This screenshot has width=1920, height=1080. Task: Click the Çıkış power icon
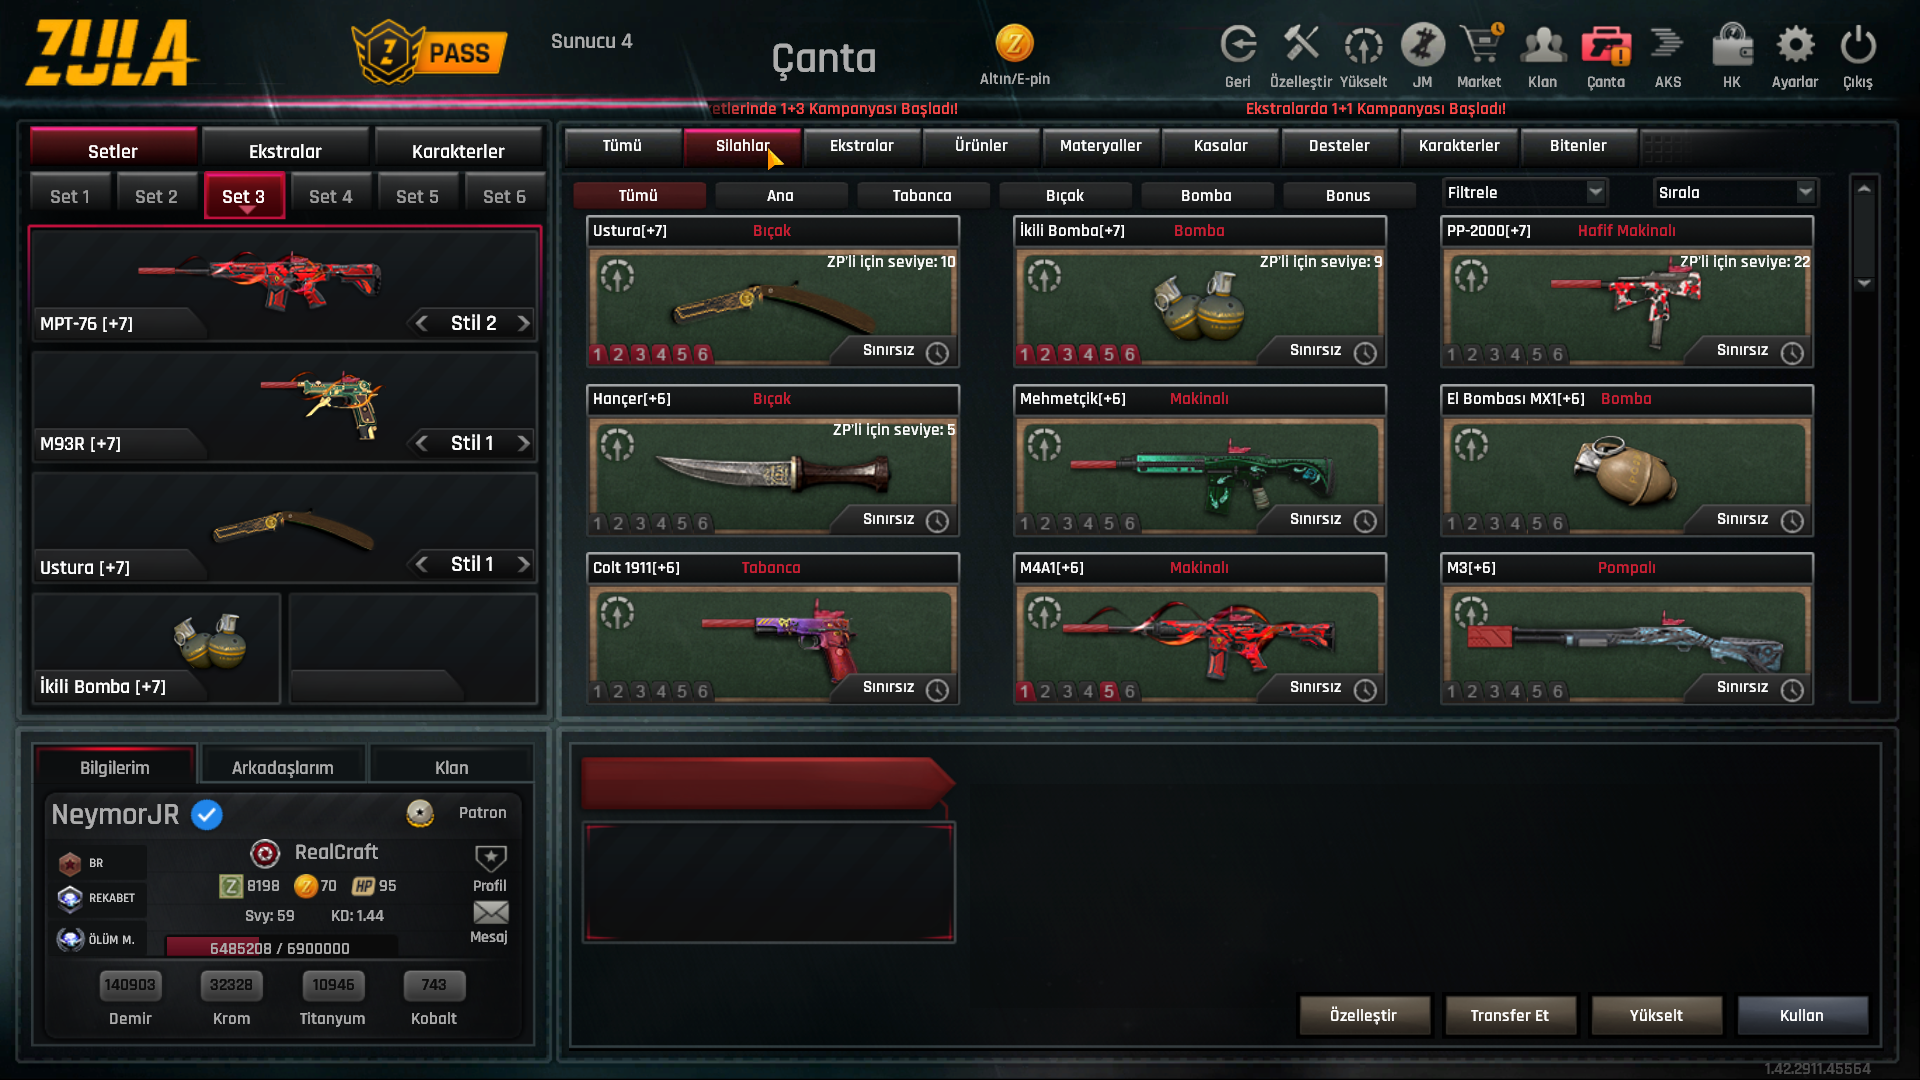coord(1858,45)
